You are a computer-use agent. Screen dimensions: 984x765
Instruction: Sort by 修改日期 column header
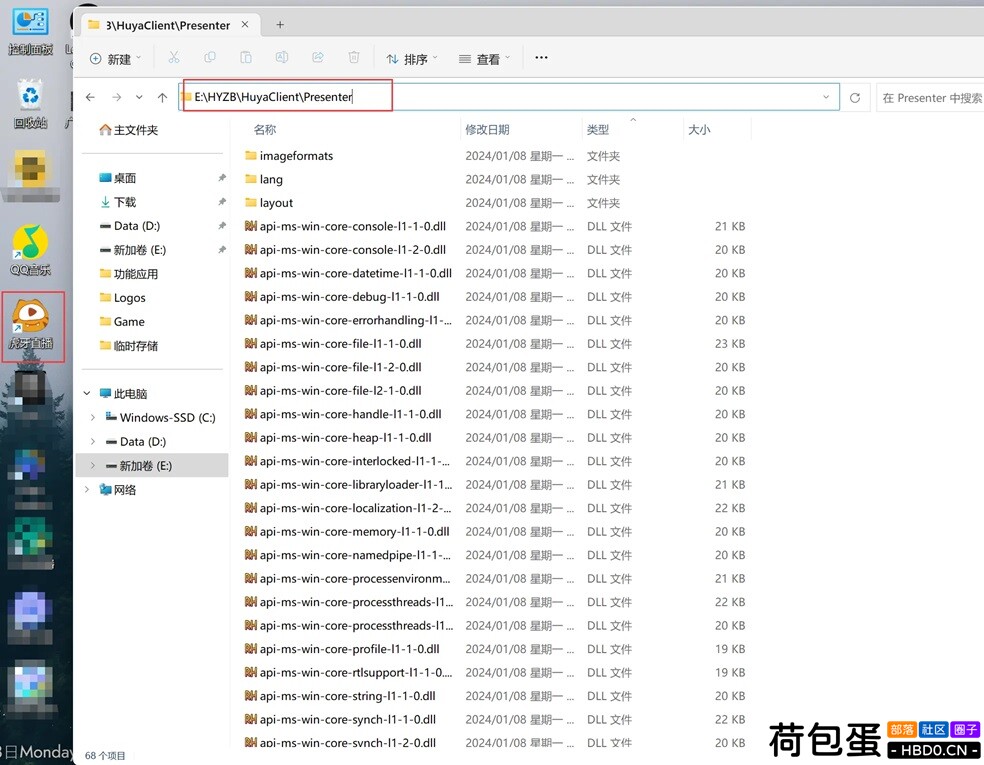(x=487, y=130)
